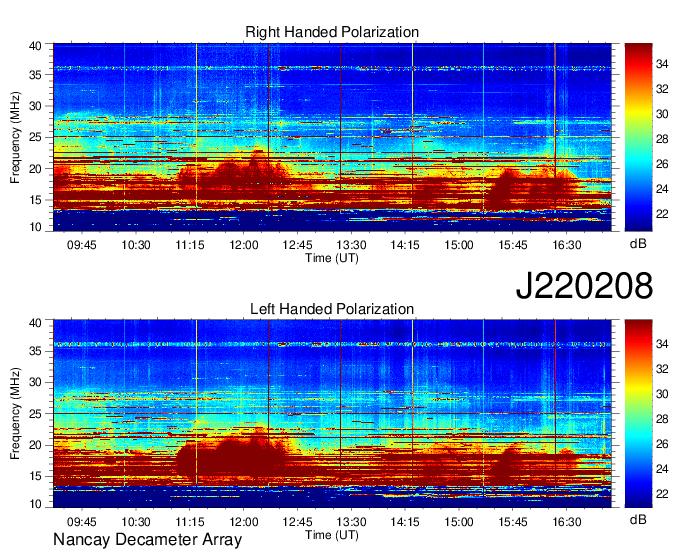Click '14:15' time tick of Right Handed plot
Image resolution: width=680 pixels, height=552 pixels.
[405, 245]
